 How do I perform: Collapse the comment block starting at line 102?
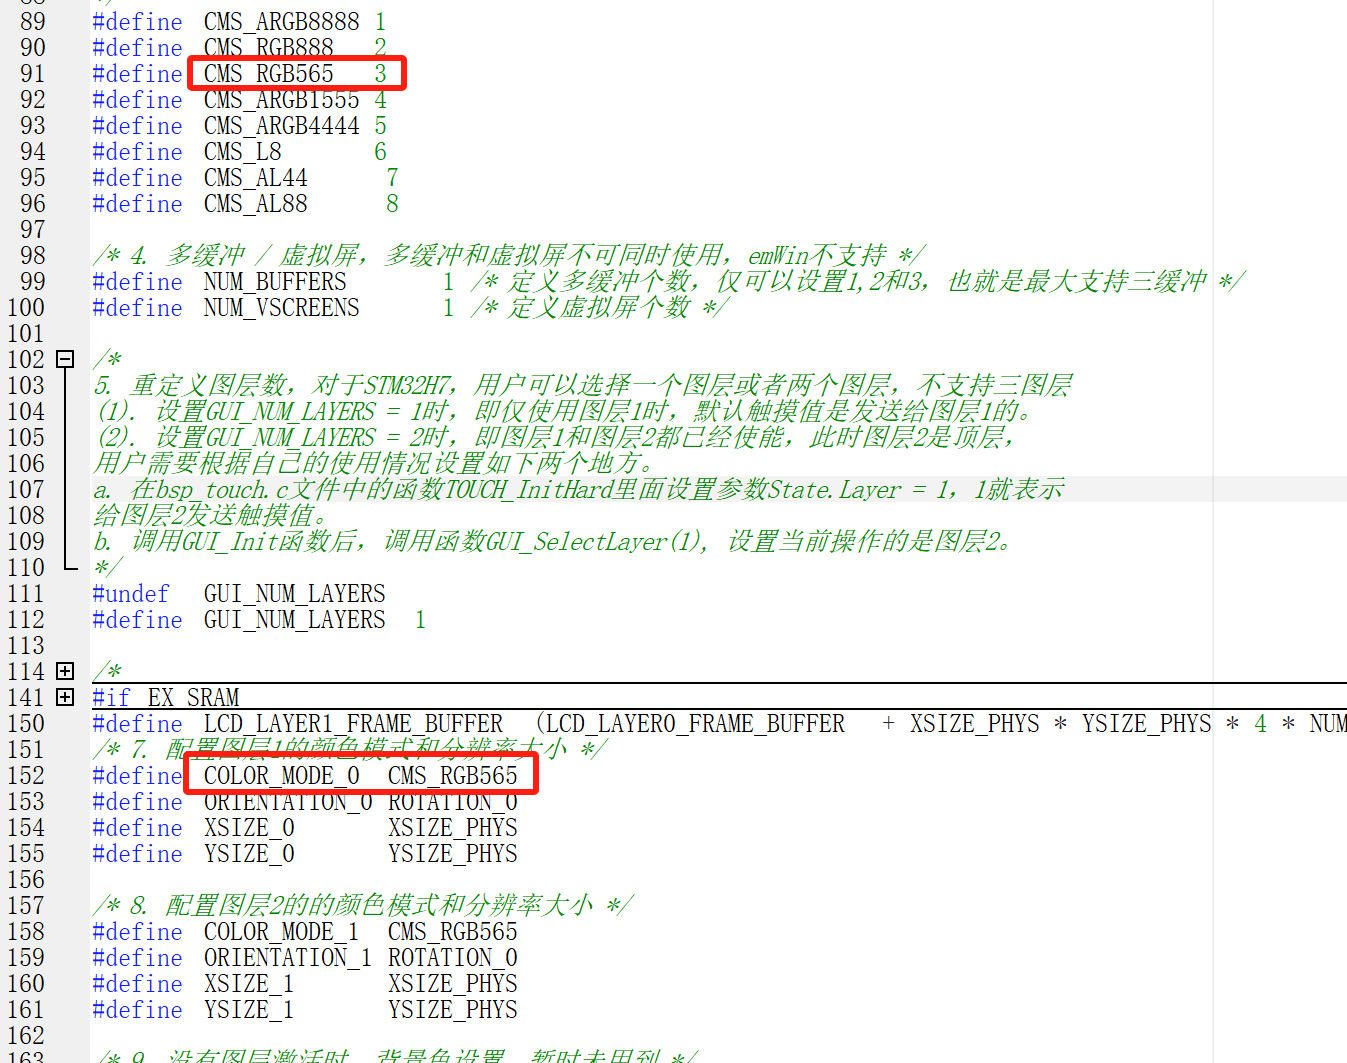point(65,359)
